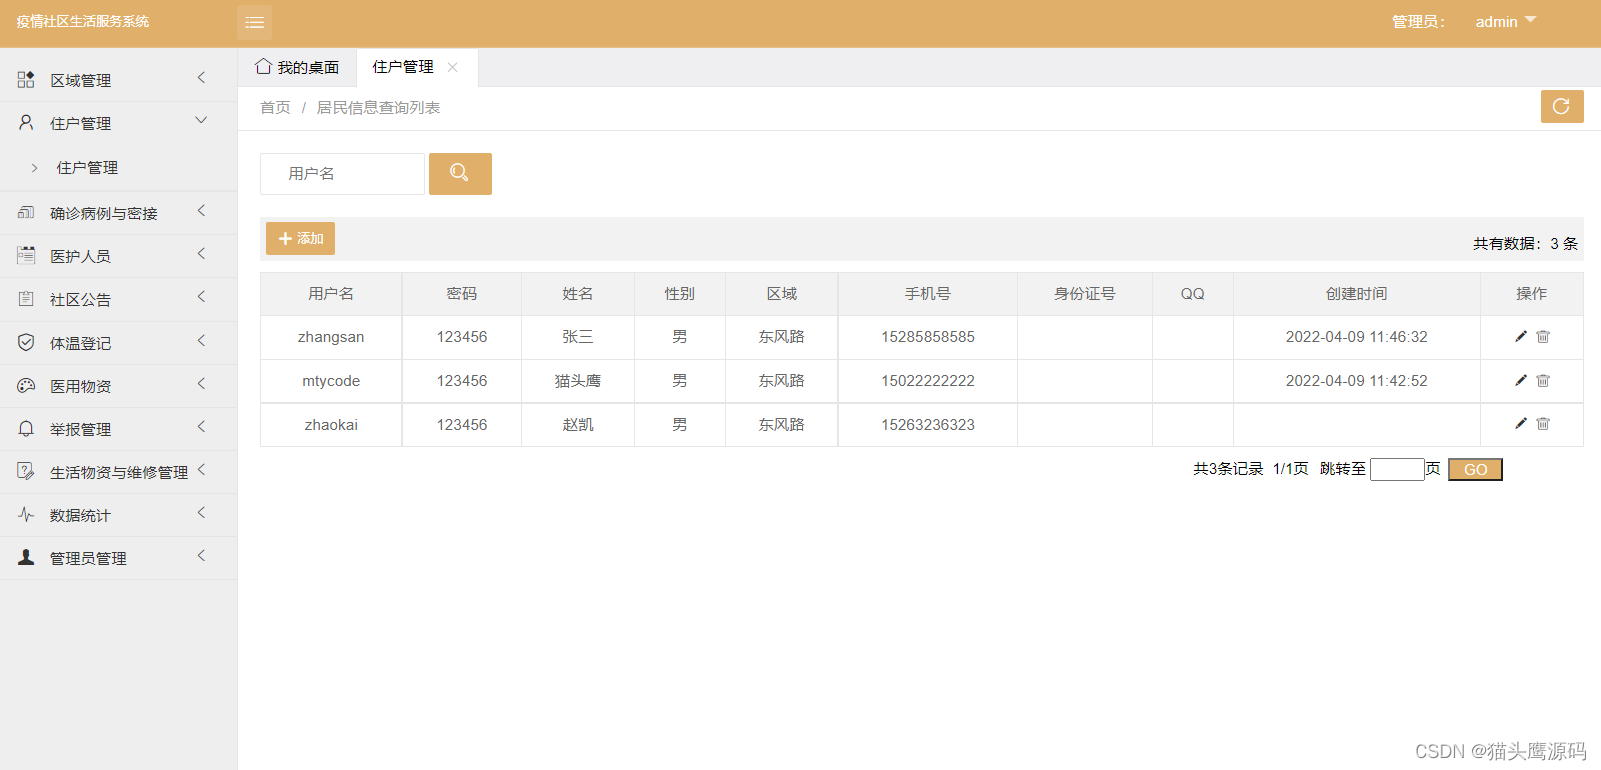The height and width of the screenshot is (770, 1601).
Task: Close the 住户管理 tab with its X
Action: click(452, 67)
